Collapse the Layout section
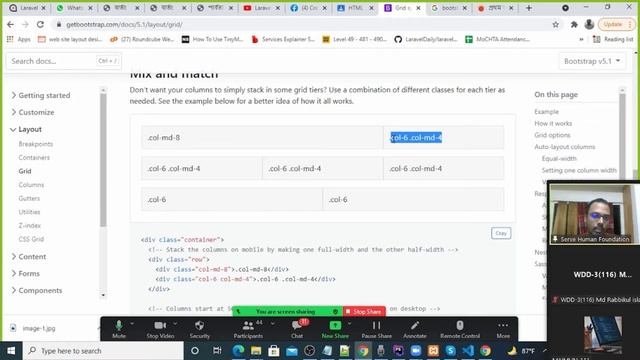Image resolution: width=640 pixels, height=360 pixels. tap(26, 129)
